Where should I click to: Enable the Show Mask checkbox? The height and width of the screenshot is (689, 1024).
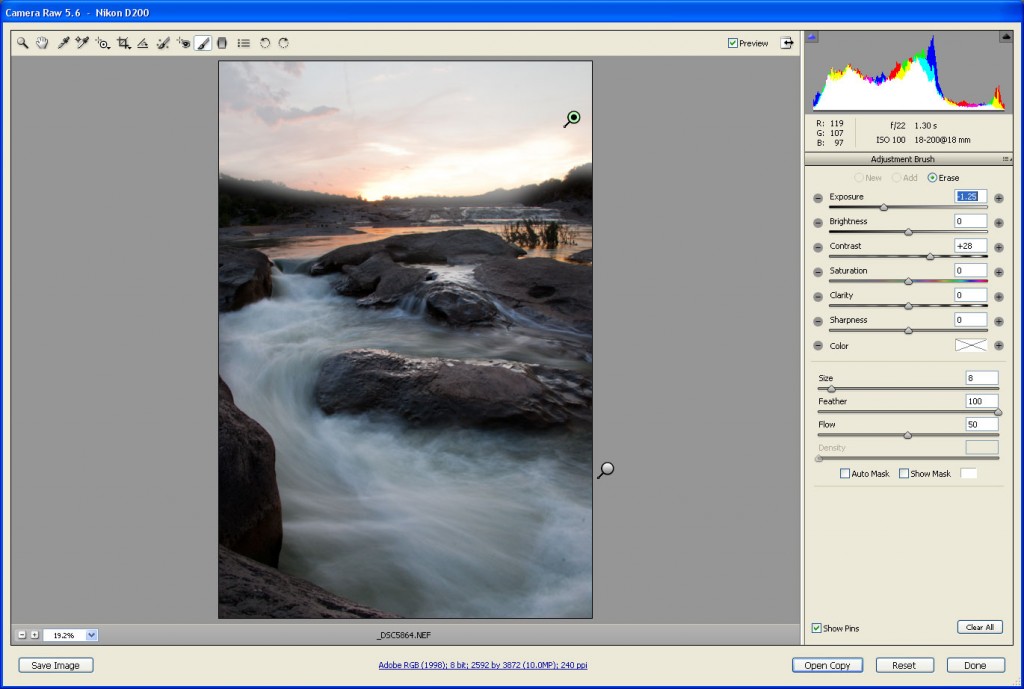[x=904, y=473]
